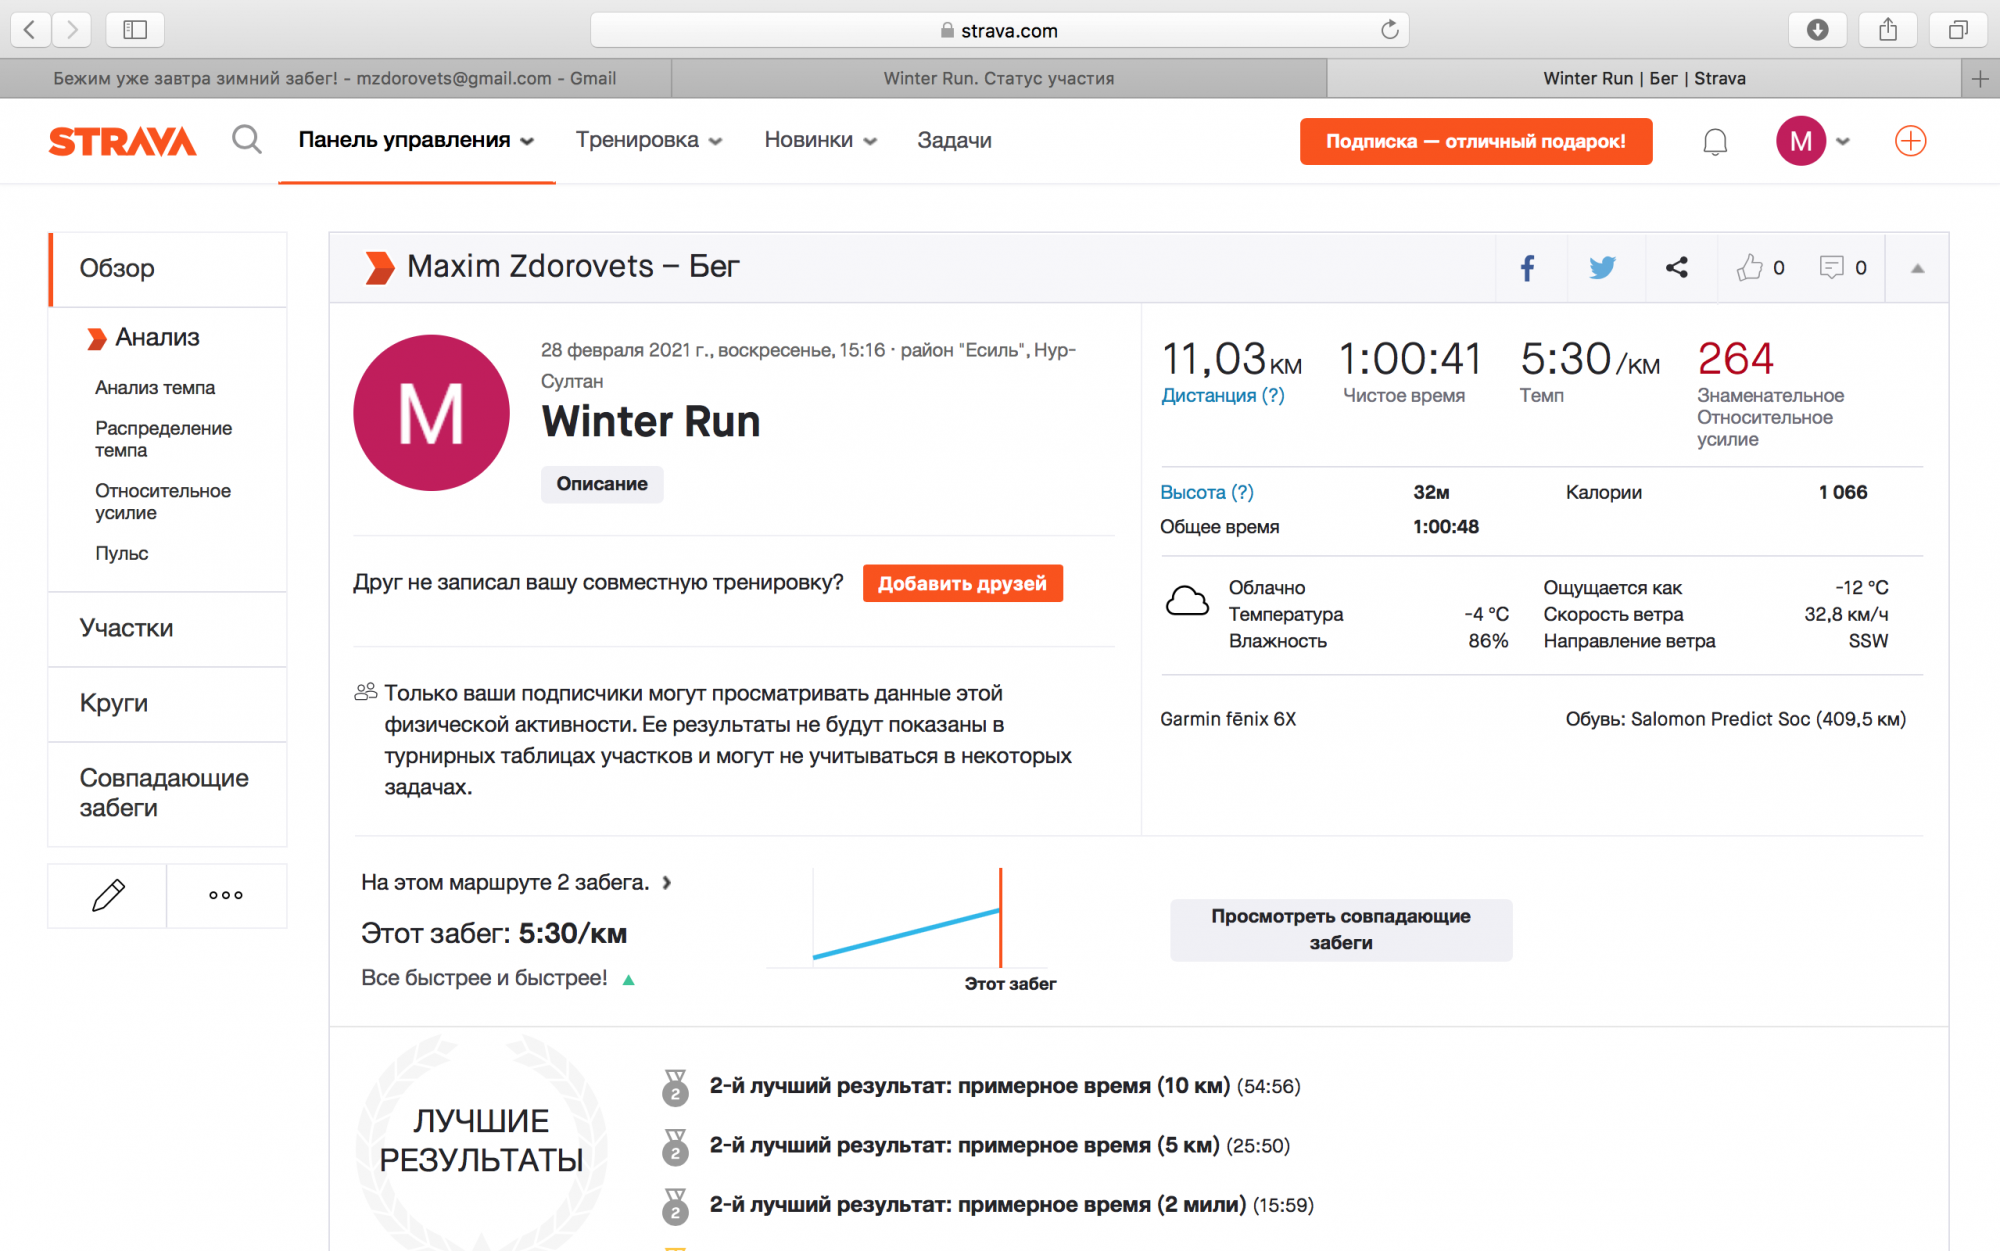Open the profile avatar dropdown arrow
The image size is (2000, 1251).
tap(1843, 141)
